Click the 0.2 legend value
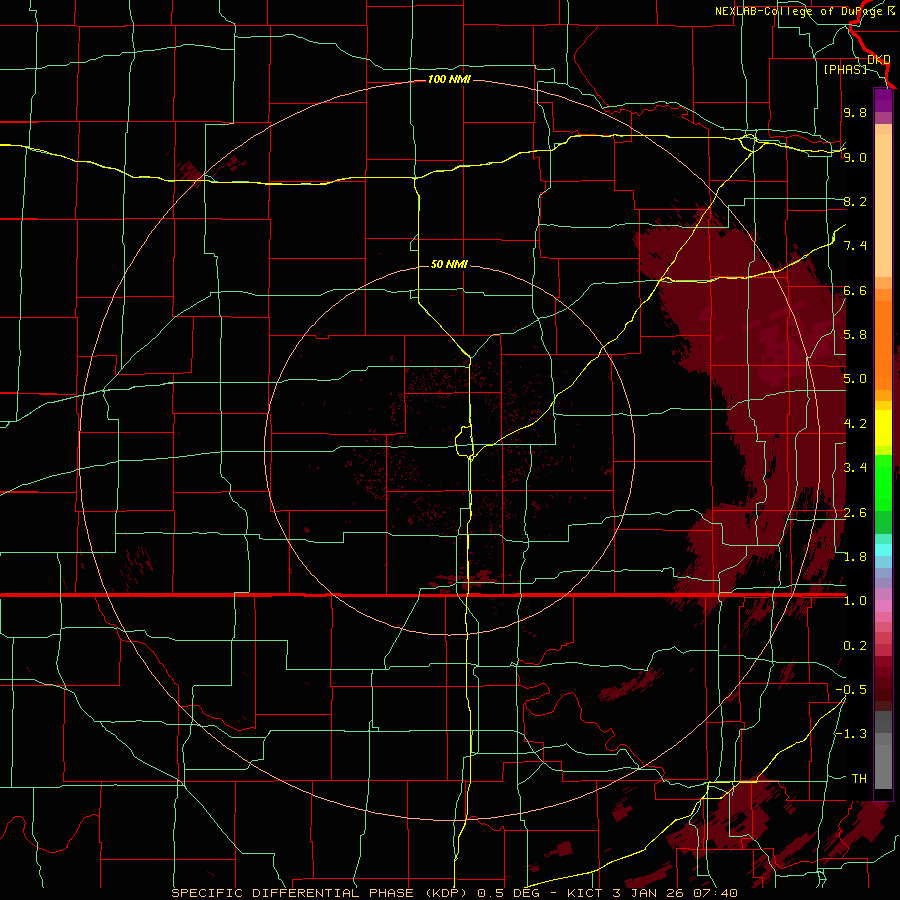 [x=855, y=646]
